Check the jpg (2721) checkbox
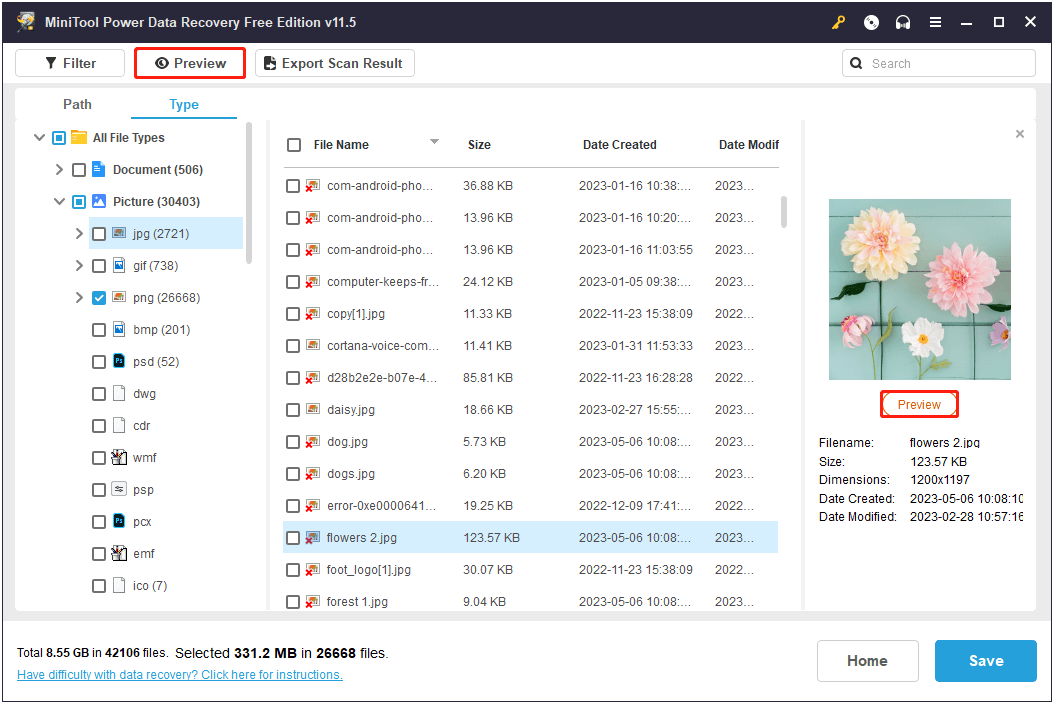The image size is (1057, 708). (99, 233)
